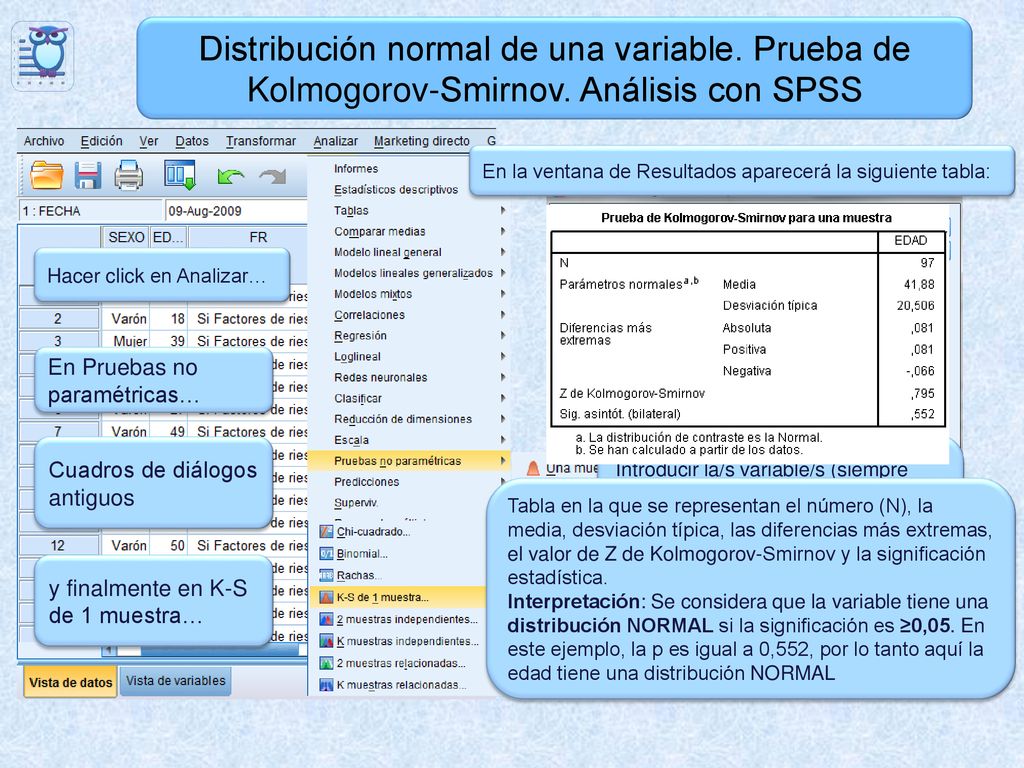Click the FR column header

(258, 237)
